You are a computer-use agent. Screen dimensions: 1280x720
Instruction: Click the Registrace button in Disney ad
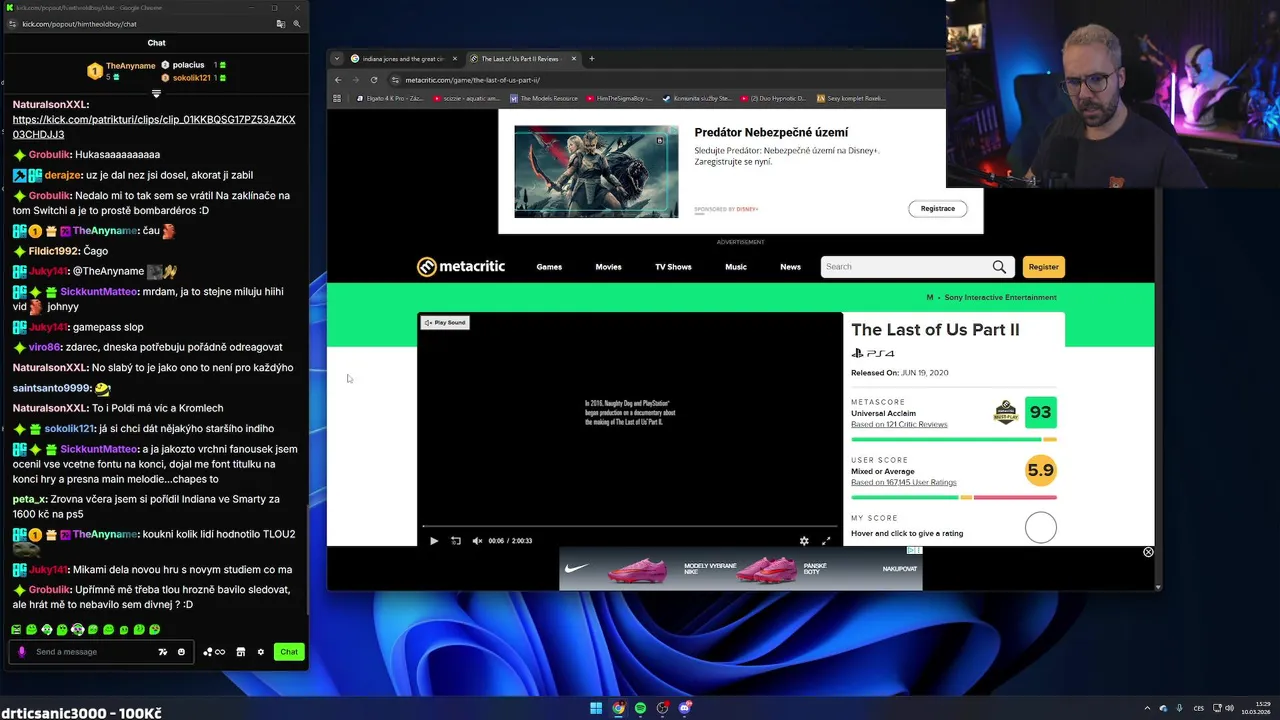tap(938, 208)
